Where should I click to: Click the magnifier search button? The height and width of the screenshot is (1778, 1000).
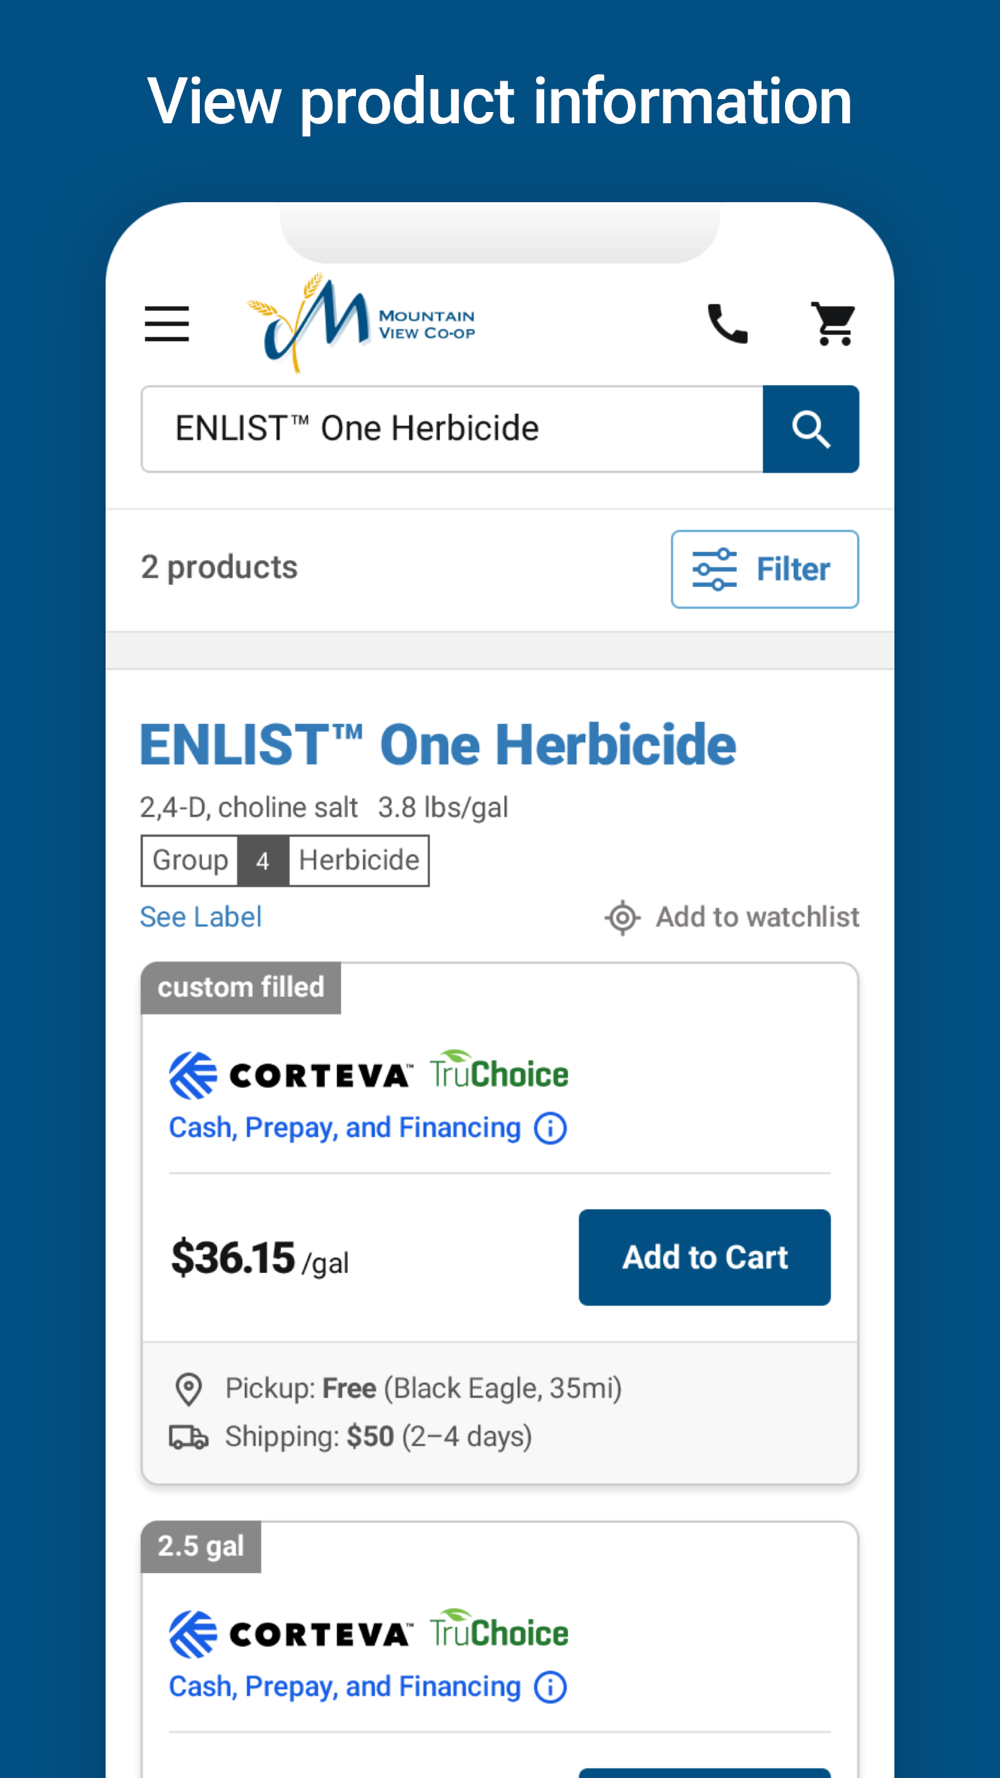point(811,429)
